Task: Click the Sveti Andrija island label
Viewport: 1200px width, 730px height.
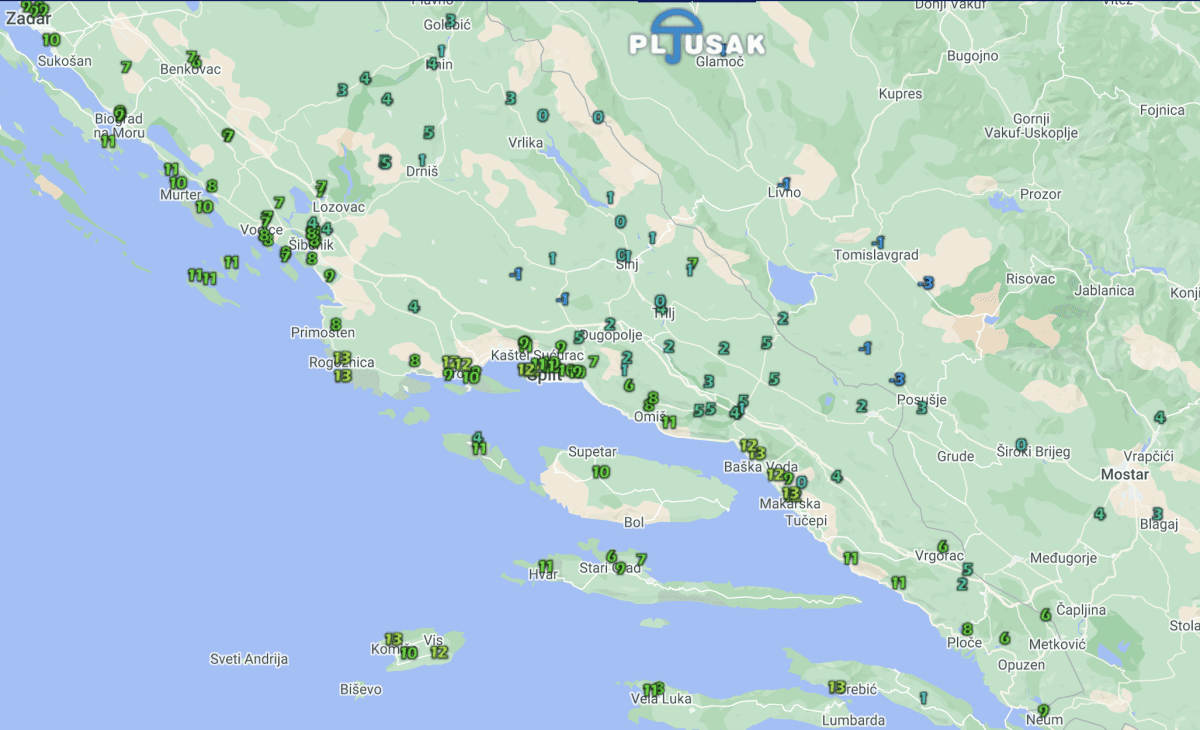Action: (x=249, y=659)
